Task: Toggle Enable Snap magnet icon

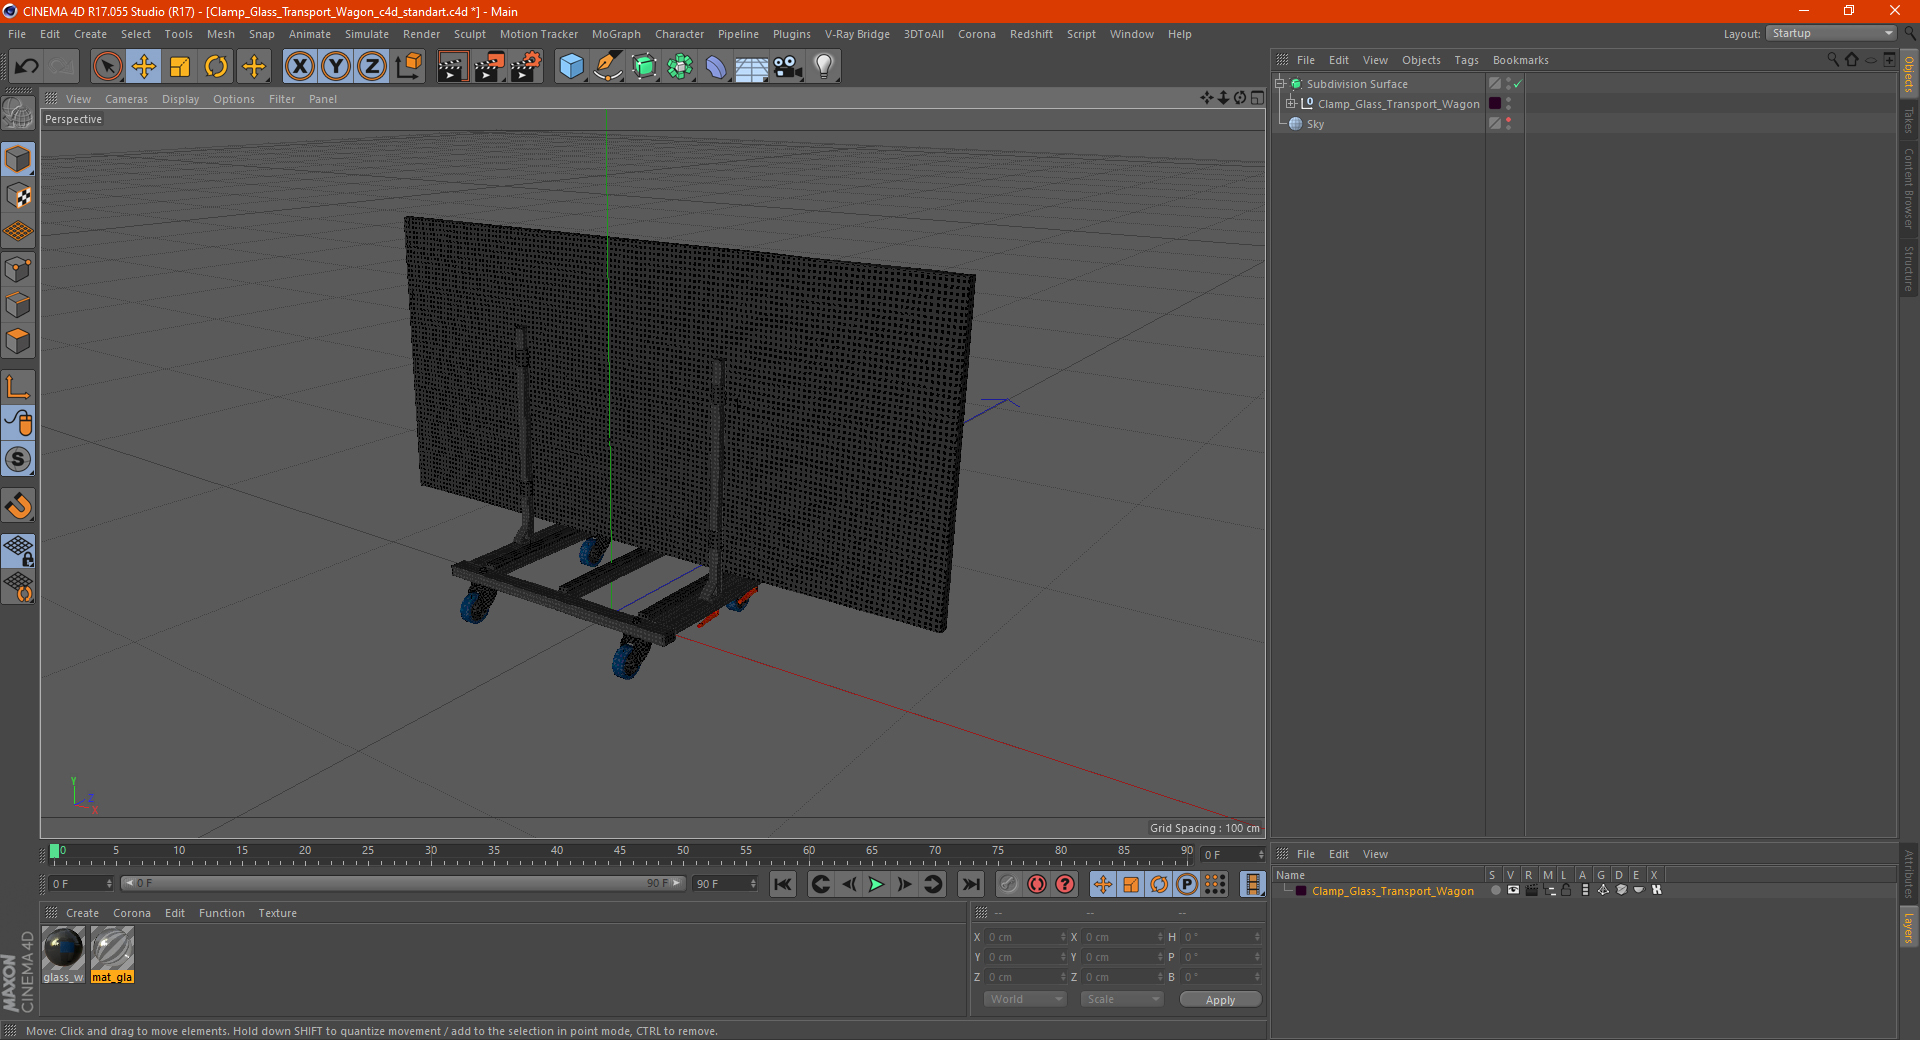Action: click(18, 506)
